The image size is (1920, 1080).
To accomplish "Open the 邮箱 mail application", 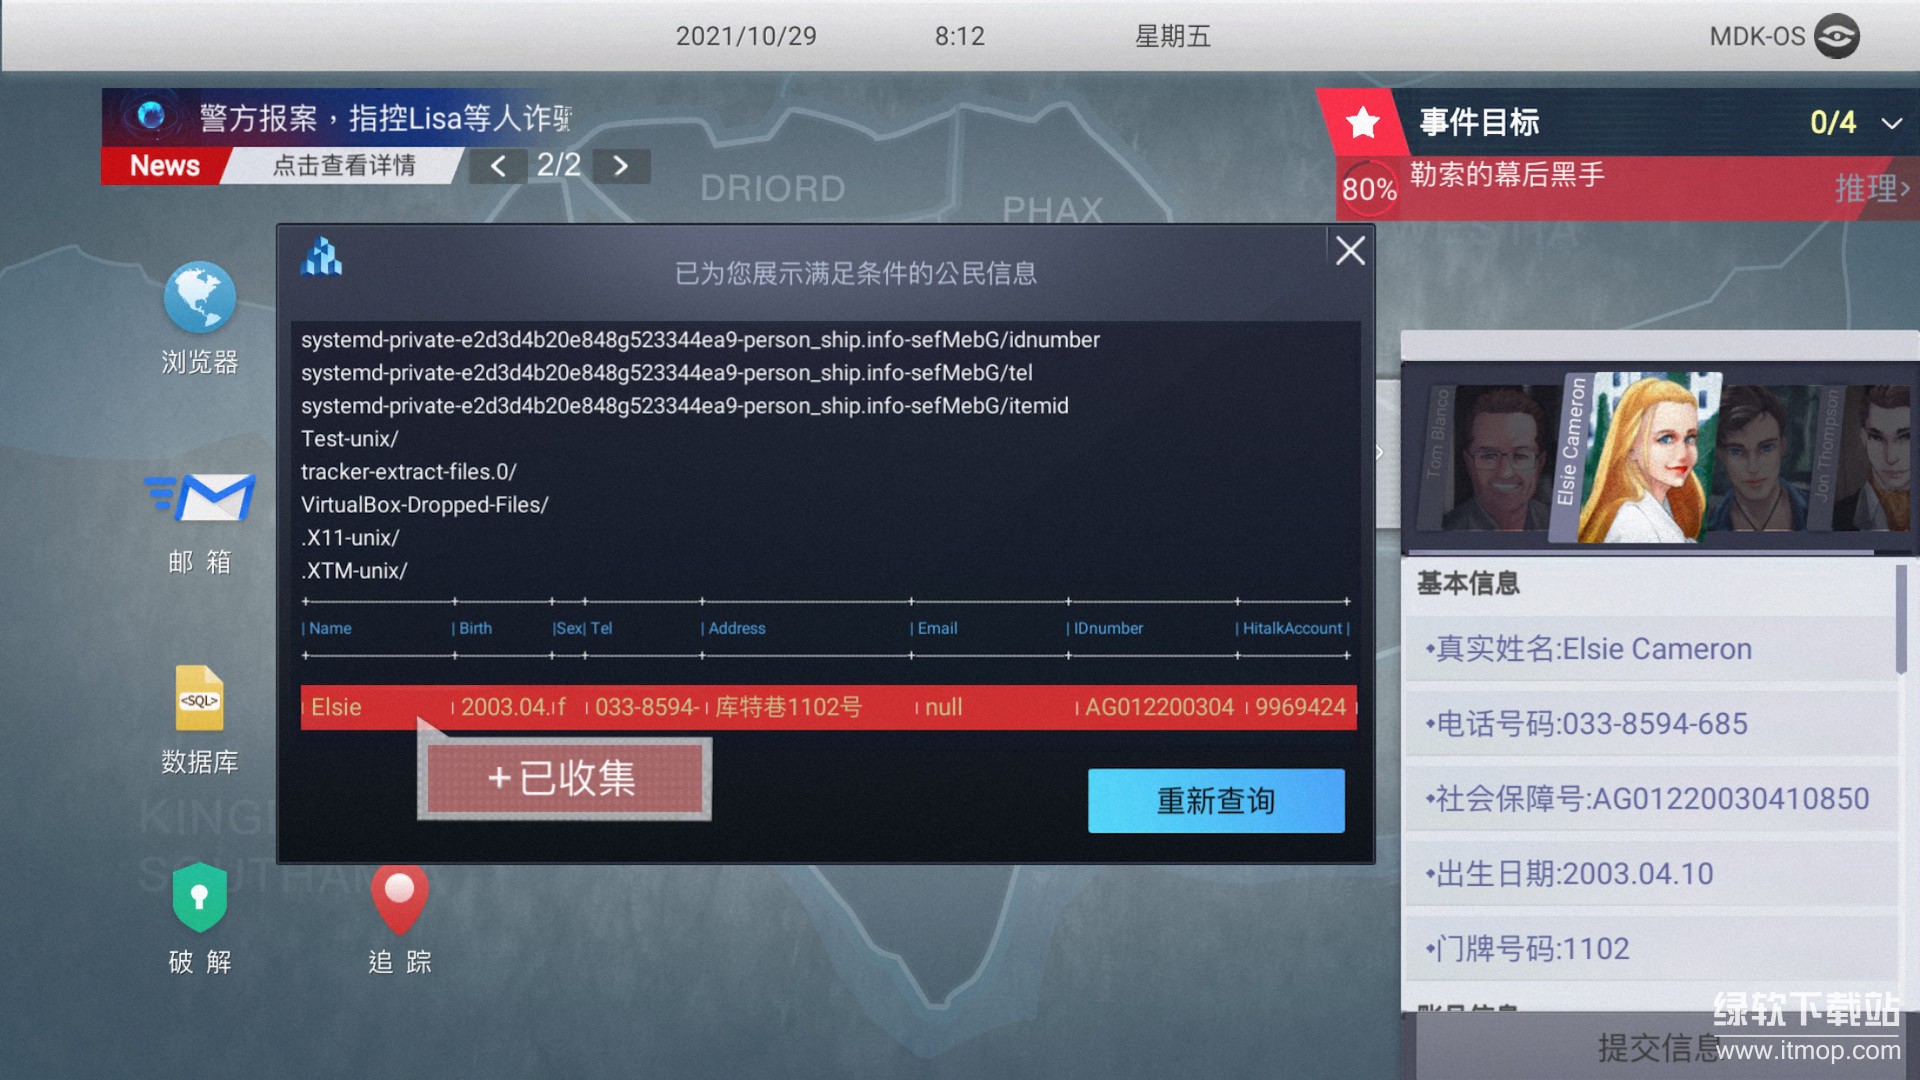I will (x=198, y=497).
